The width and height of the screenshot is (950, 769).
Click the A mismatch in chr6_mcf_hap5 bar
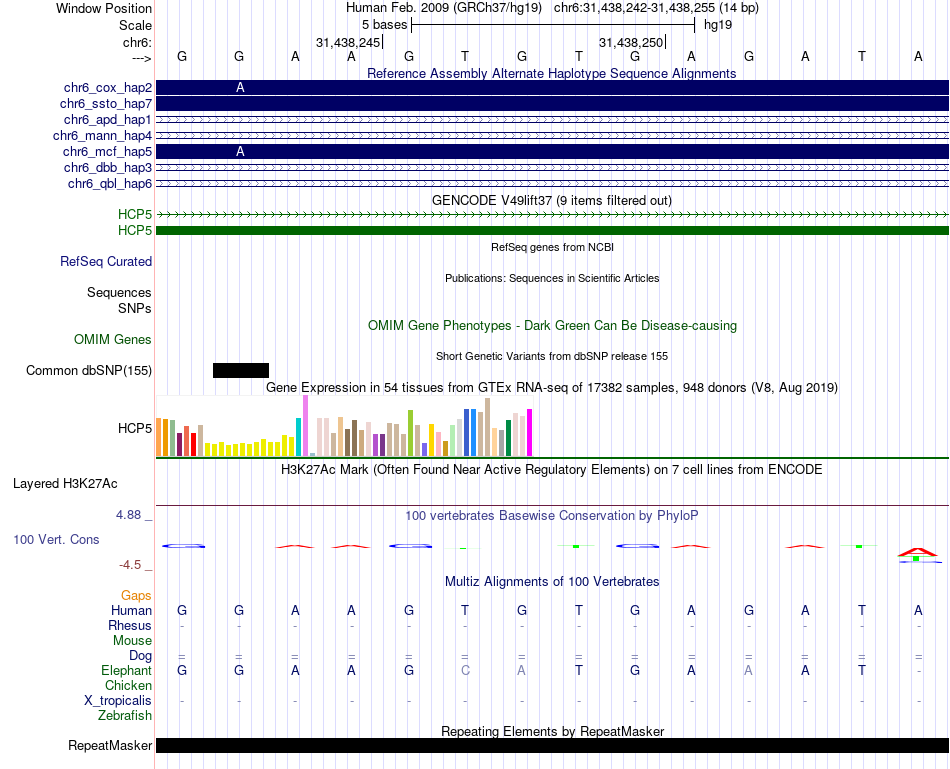(240, 151)
